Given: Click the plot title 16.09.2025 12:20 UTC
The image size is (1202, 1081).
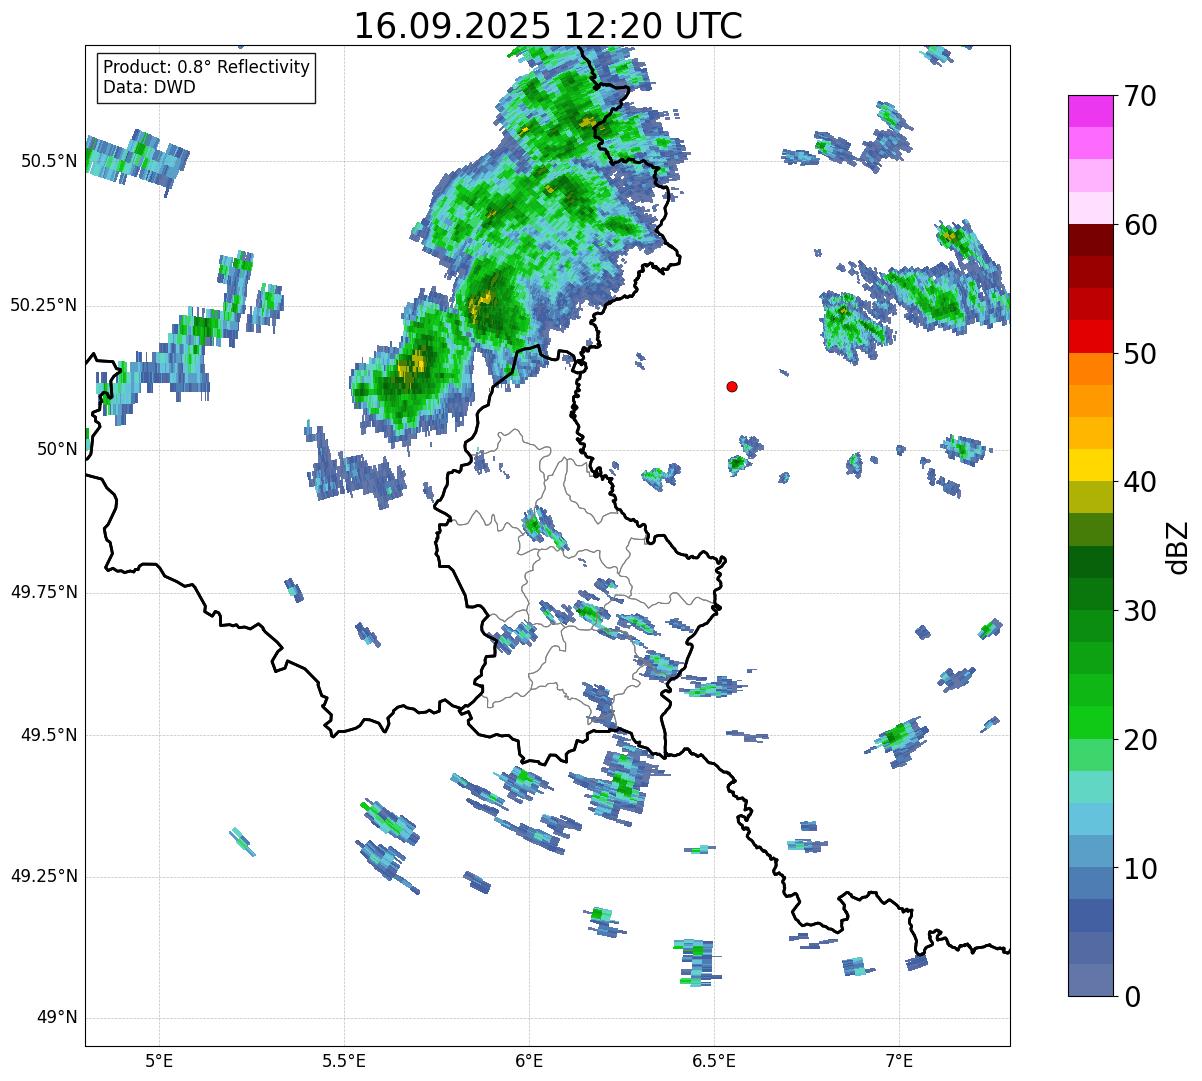Looking at the screenshot, I should (548, 25).
